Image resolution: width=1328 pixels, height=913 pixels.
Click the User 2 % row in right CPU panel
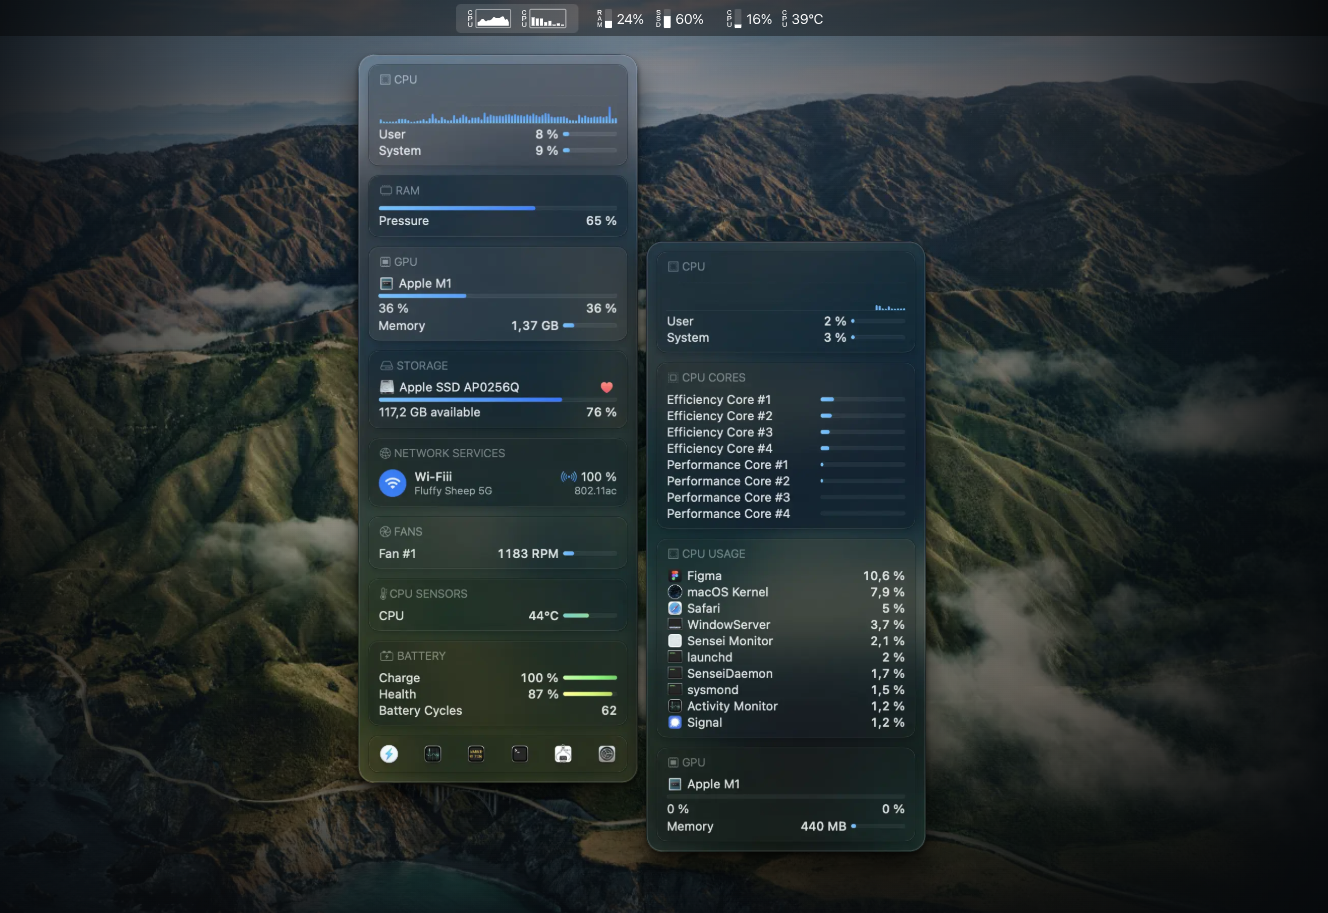[x=786, y=321]
